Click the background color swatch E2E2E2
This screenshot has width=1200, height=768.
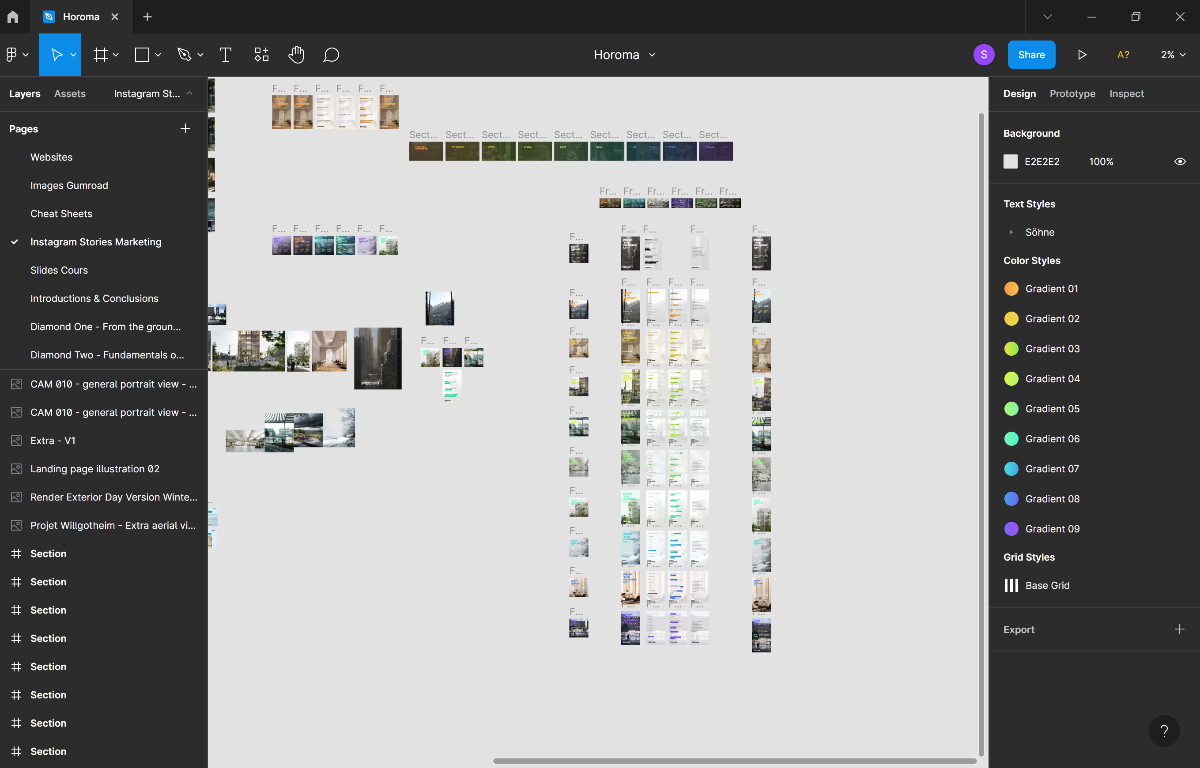1011,161
